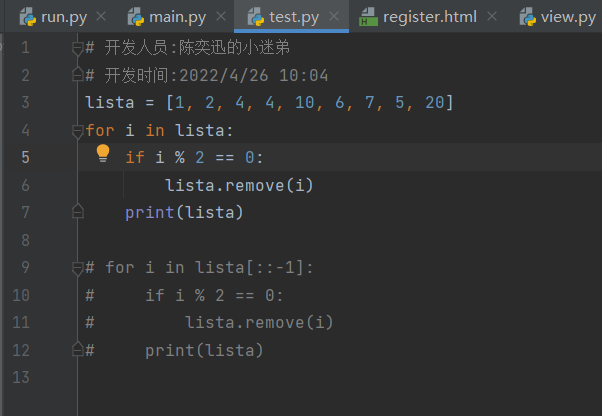Collapse the comment block at line 1
Screen dimensions: 602x416
pos(78,48)
